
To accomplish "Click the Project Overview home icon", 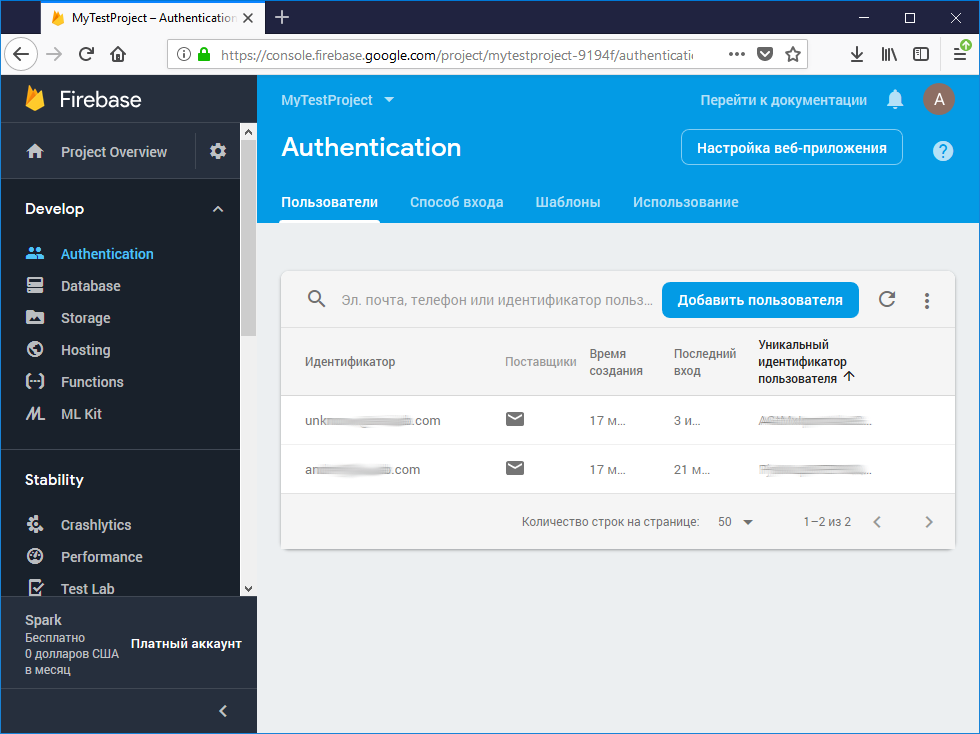I will click(x=35, y=152).
